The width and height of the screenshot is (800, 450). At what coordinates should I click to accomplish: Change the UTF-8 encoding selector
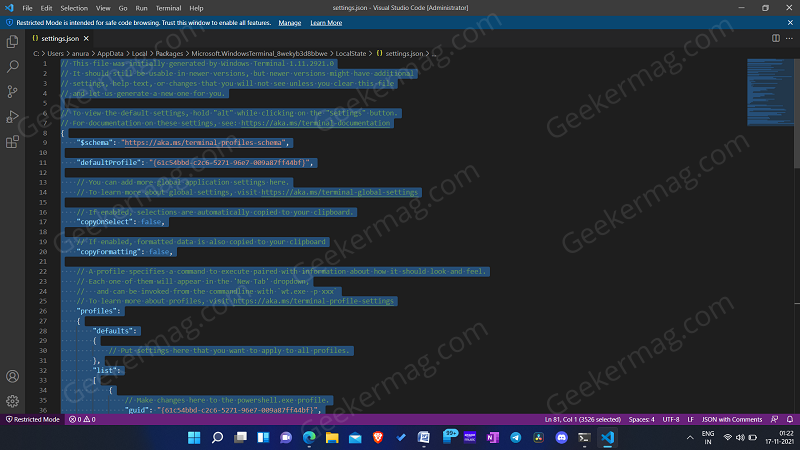(x=671, y=419)
